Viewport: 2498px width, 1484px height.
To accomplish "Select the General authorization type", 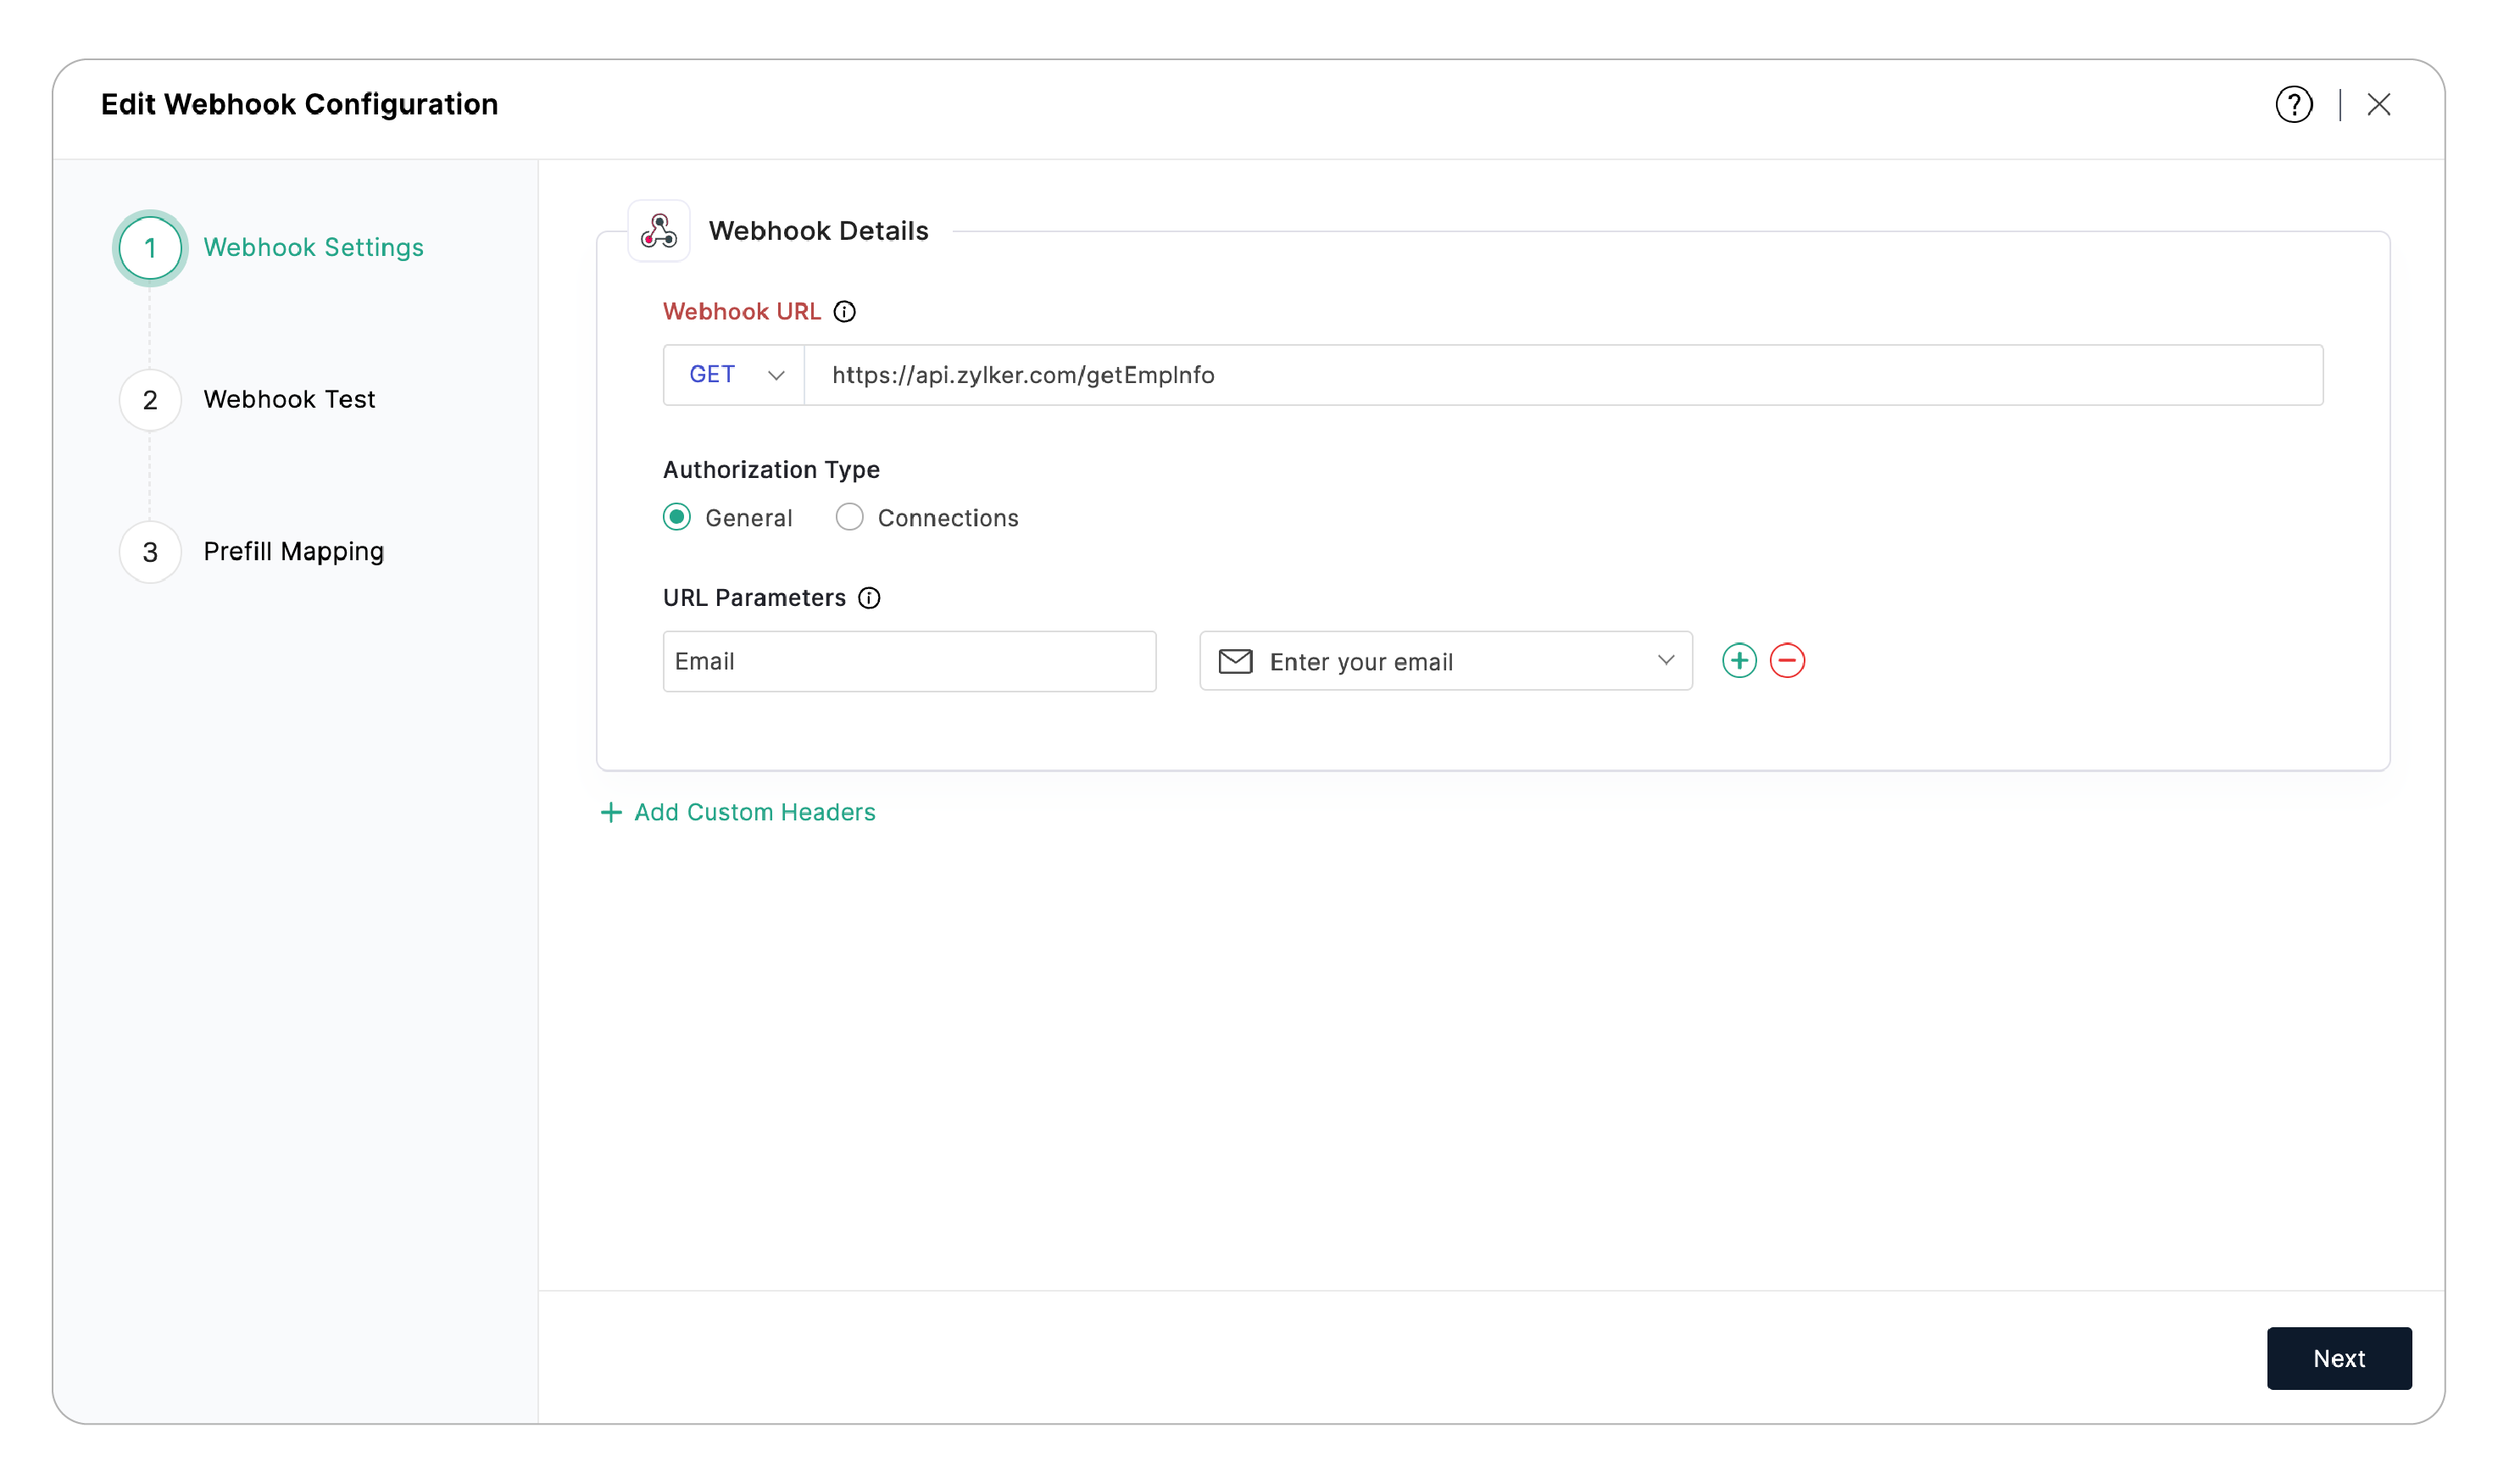I will 676,517.
